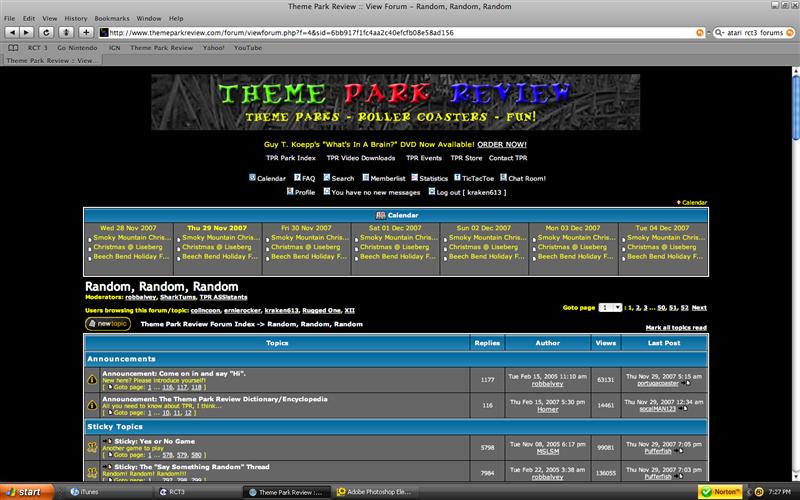Click the Norton tray icon
Image resolution: width=800 pixels, height=500 pixels.
[x=720, y=492]
